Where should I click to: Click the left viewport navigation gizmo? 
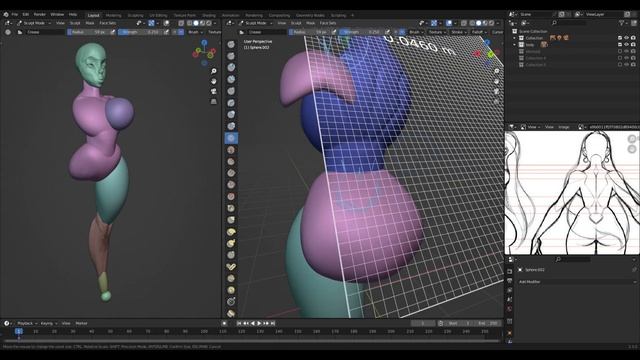pyautogui.click(x=204, y=52)
